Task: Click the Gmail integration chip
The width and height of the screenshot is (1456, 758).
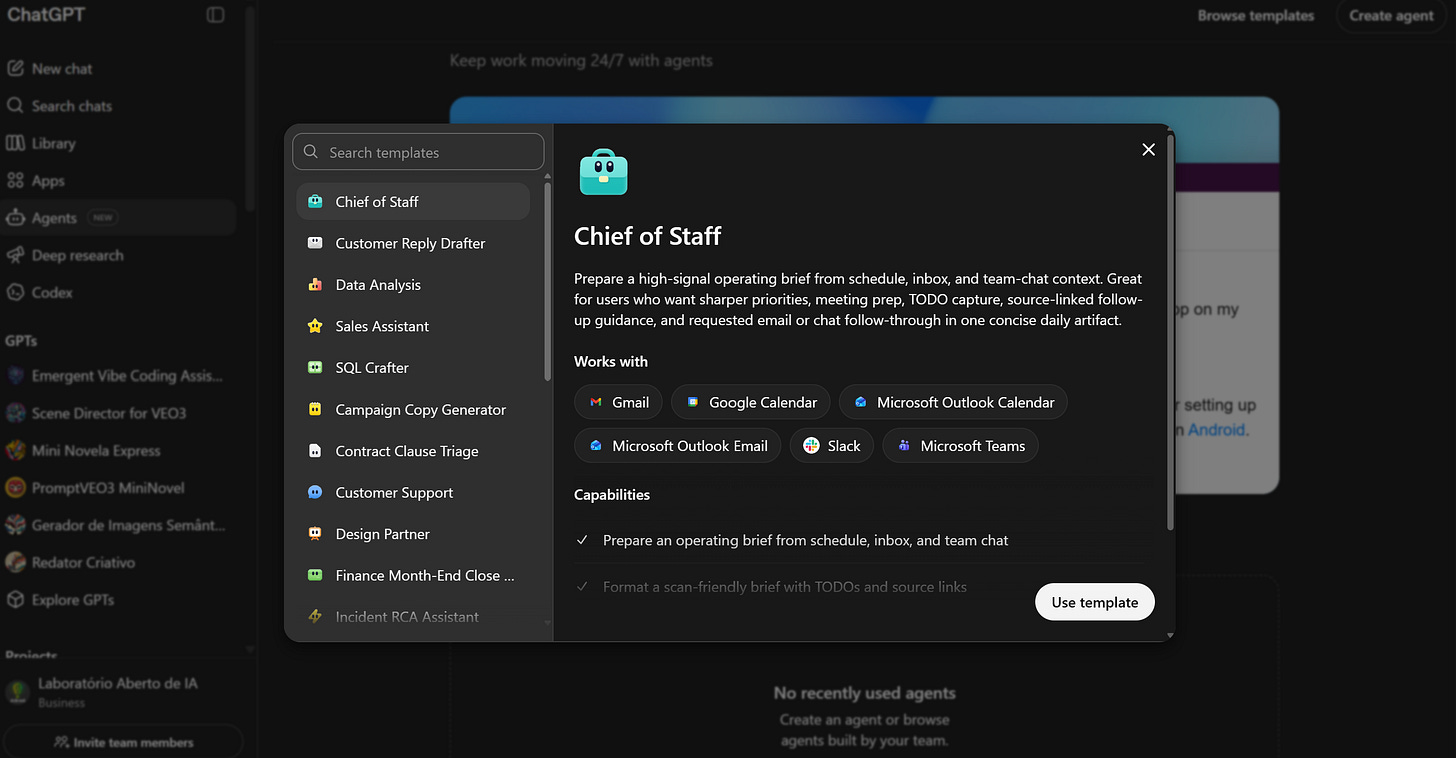Action: pyautogui.click(x=618, y=402)
